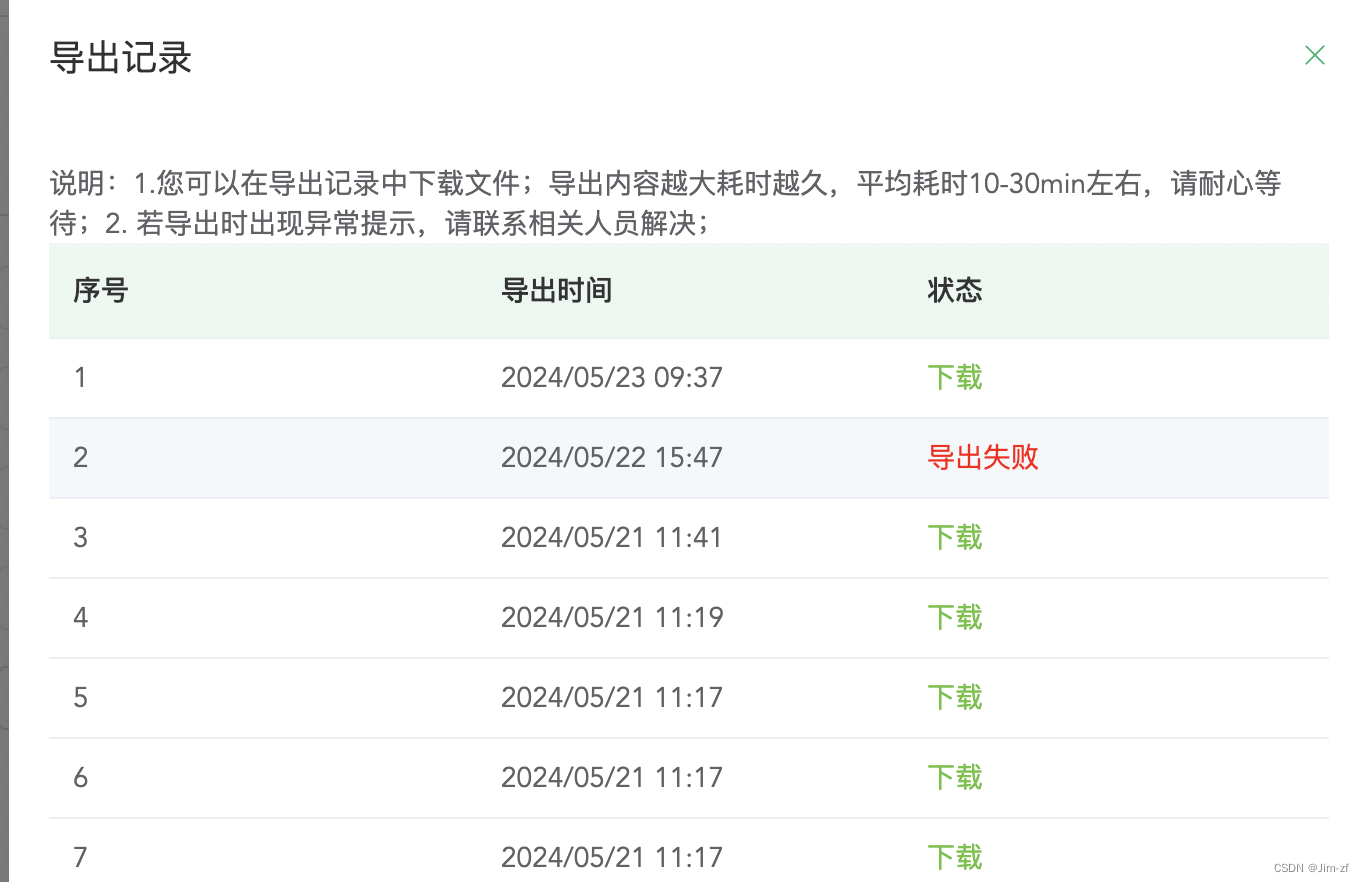Download the export from 2024/05/21 11:41
This screenshot has height=882, width=1364.
click(x=954, y=537)
